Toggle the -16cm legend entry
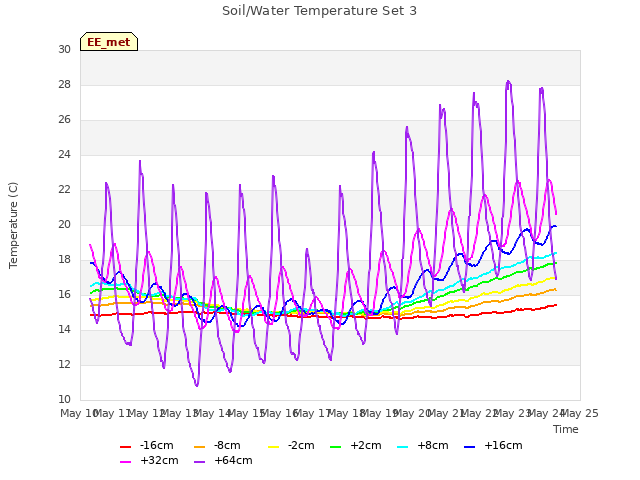The width and height of the screenshot is (640, 480). (147, 445)
